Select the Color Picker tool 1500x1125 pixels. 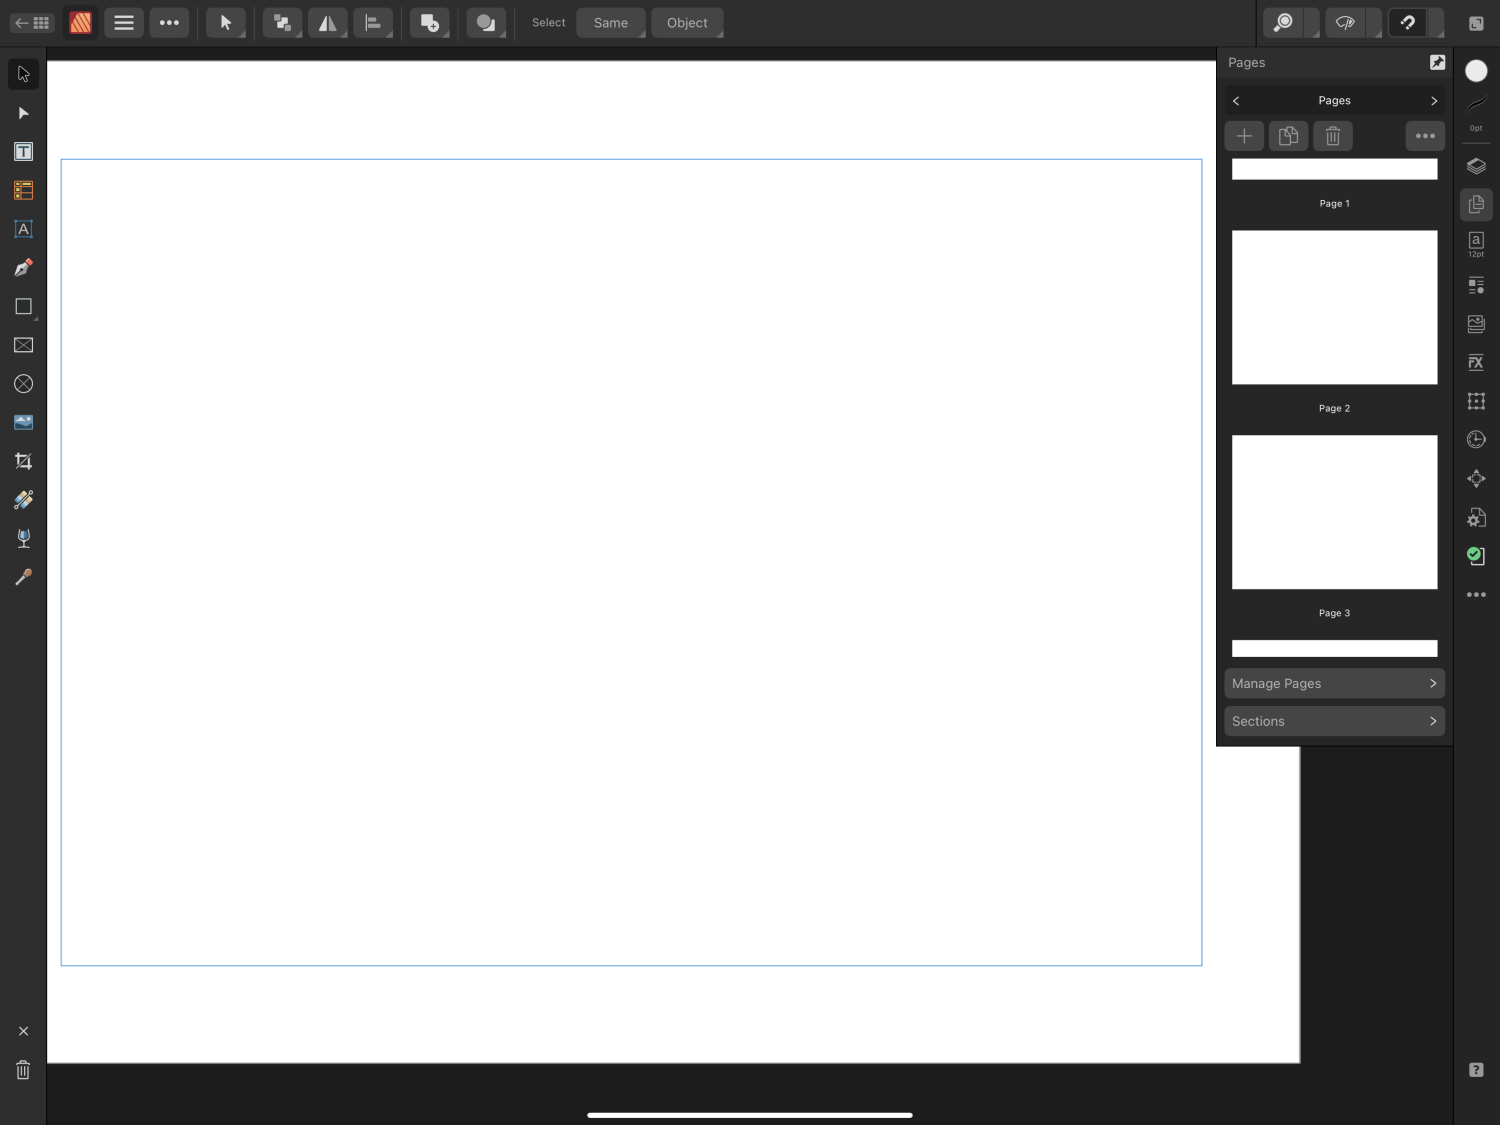[x=23, y=577]
